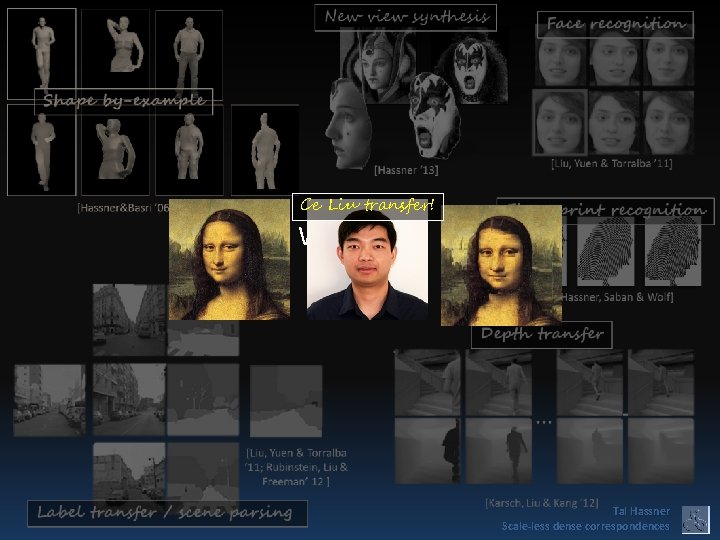720x540 pixels.
Task: Click the "[Karsch, Liu & Kang '12]" citation
Action: [x=542, y=503]
